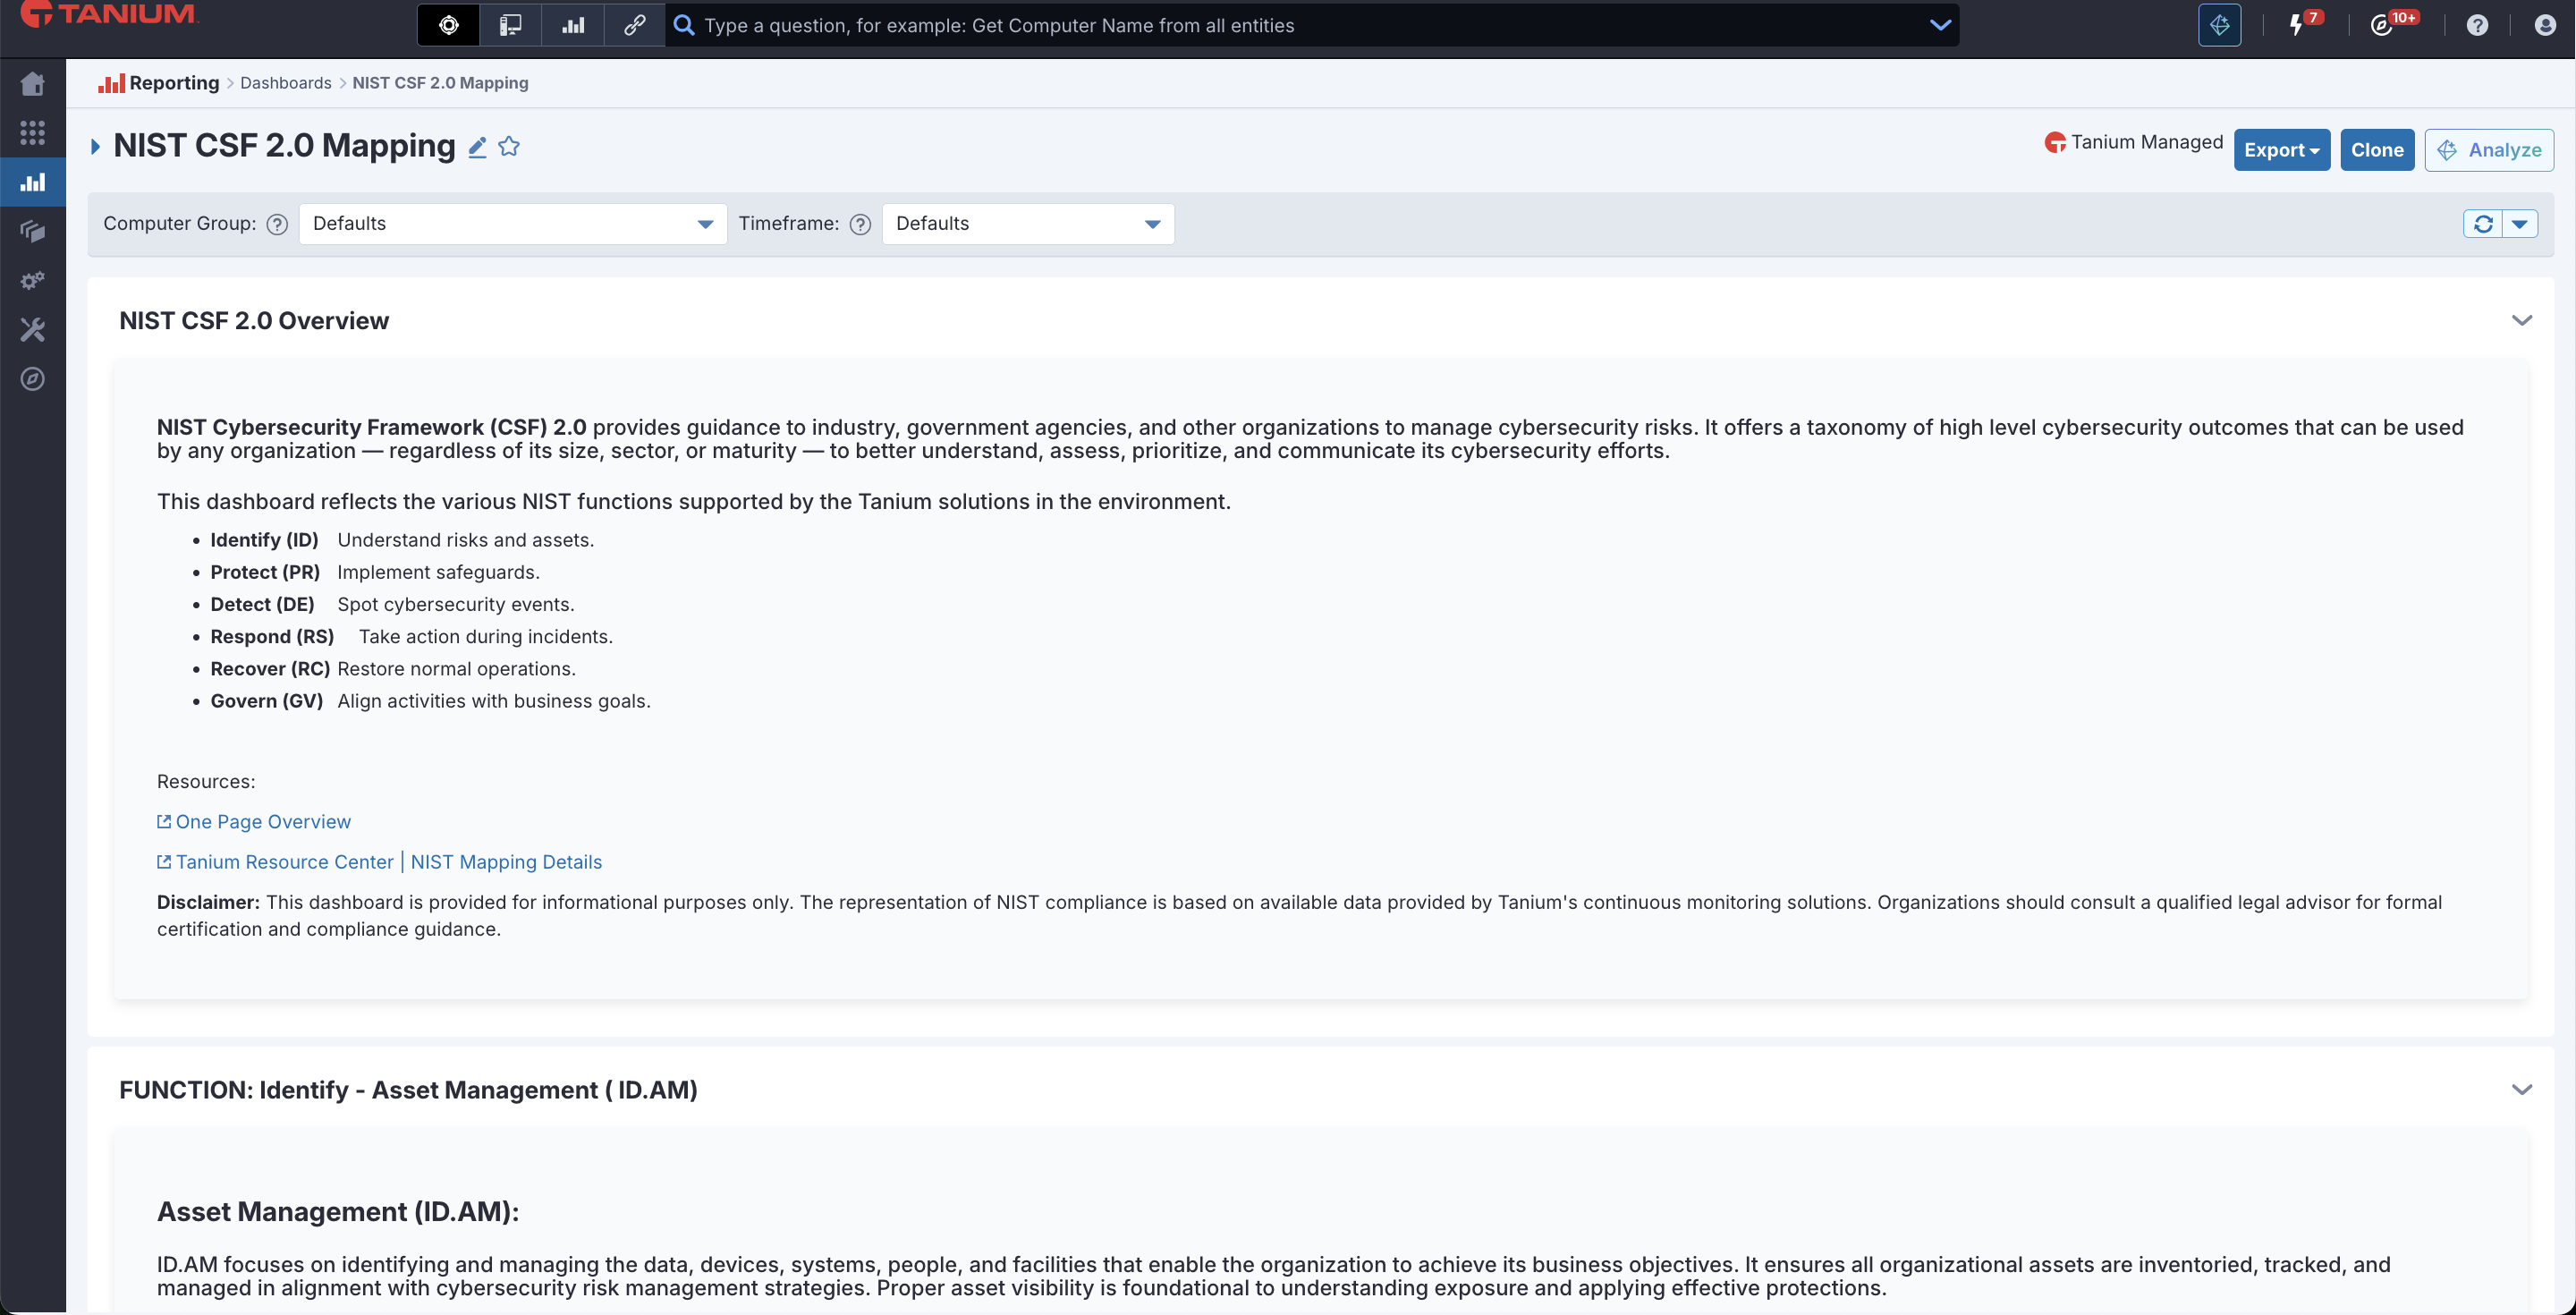Open the One Page Overview link

pos(262,822)
